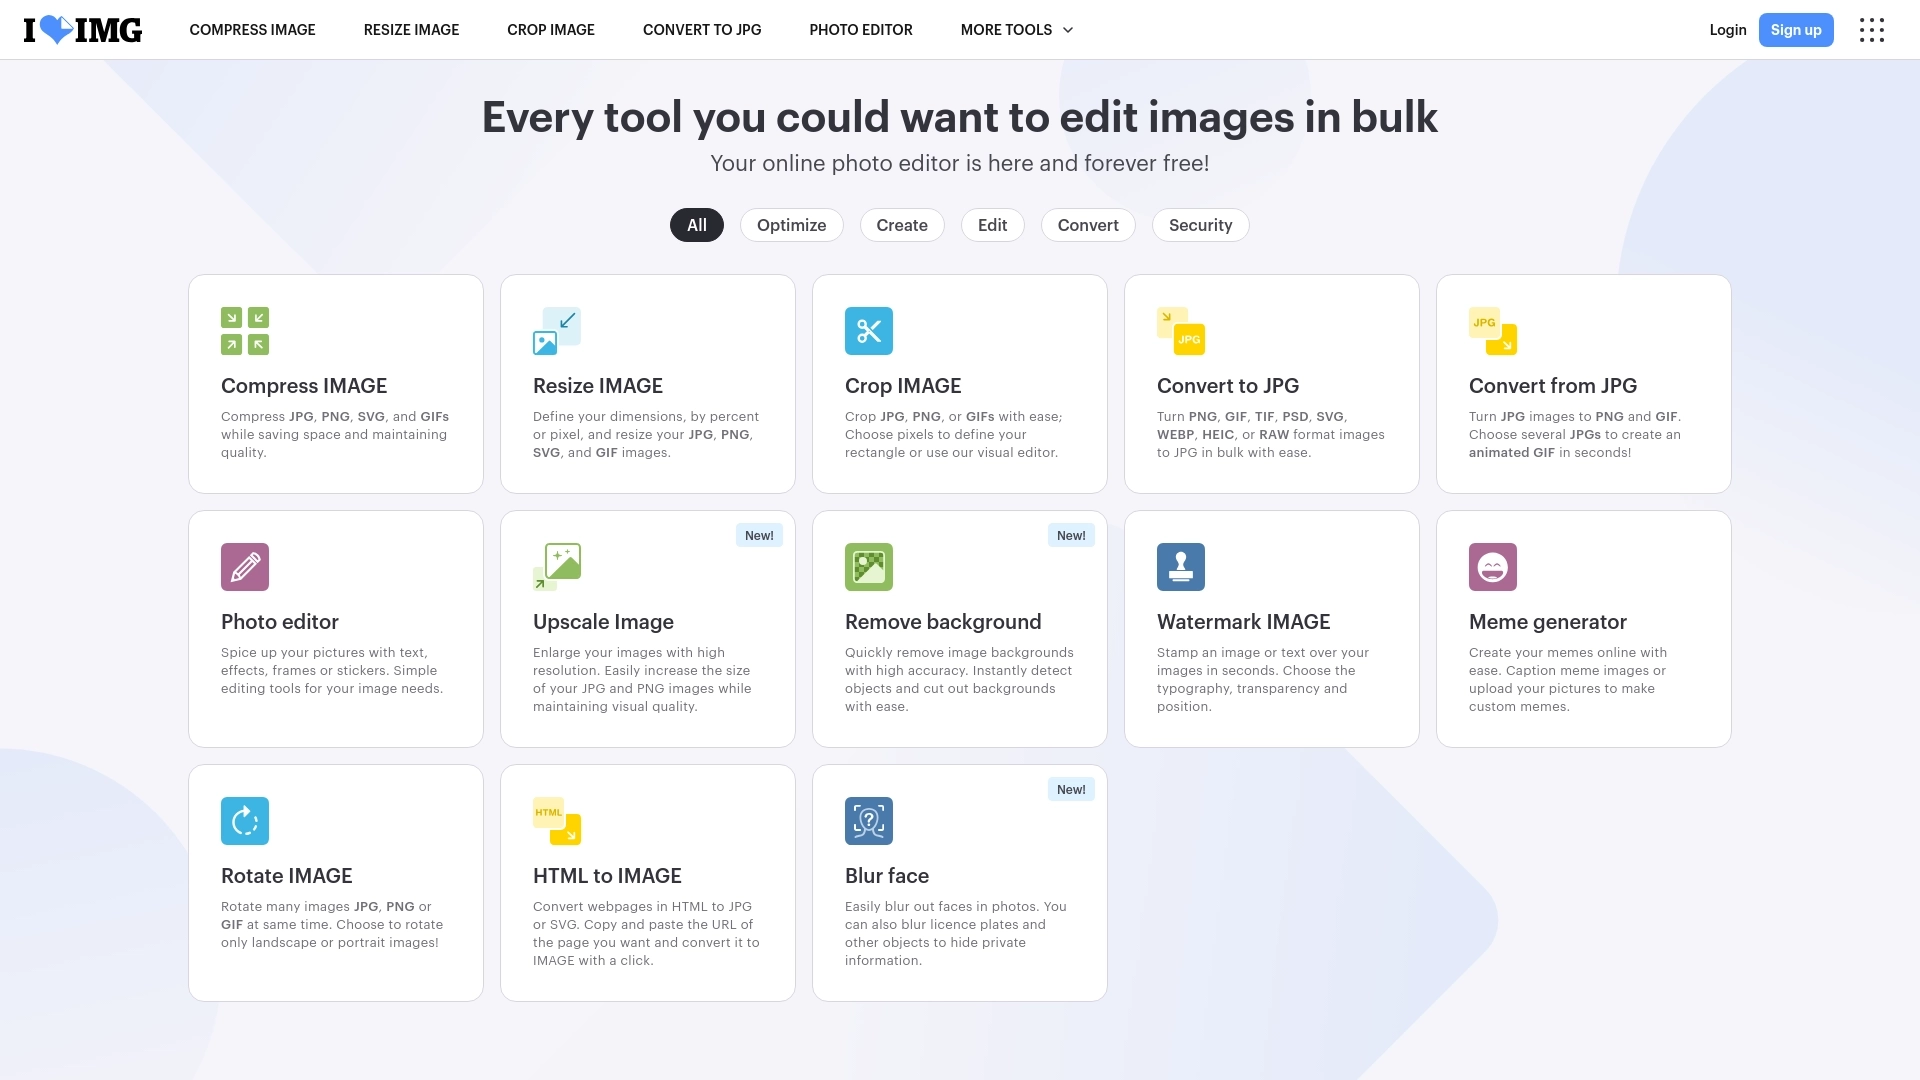This screenshot has height=1080, width=1920.
Task: Filter tools by Create
Action: [902, 225]
